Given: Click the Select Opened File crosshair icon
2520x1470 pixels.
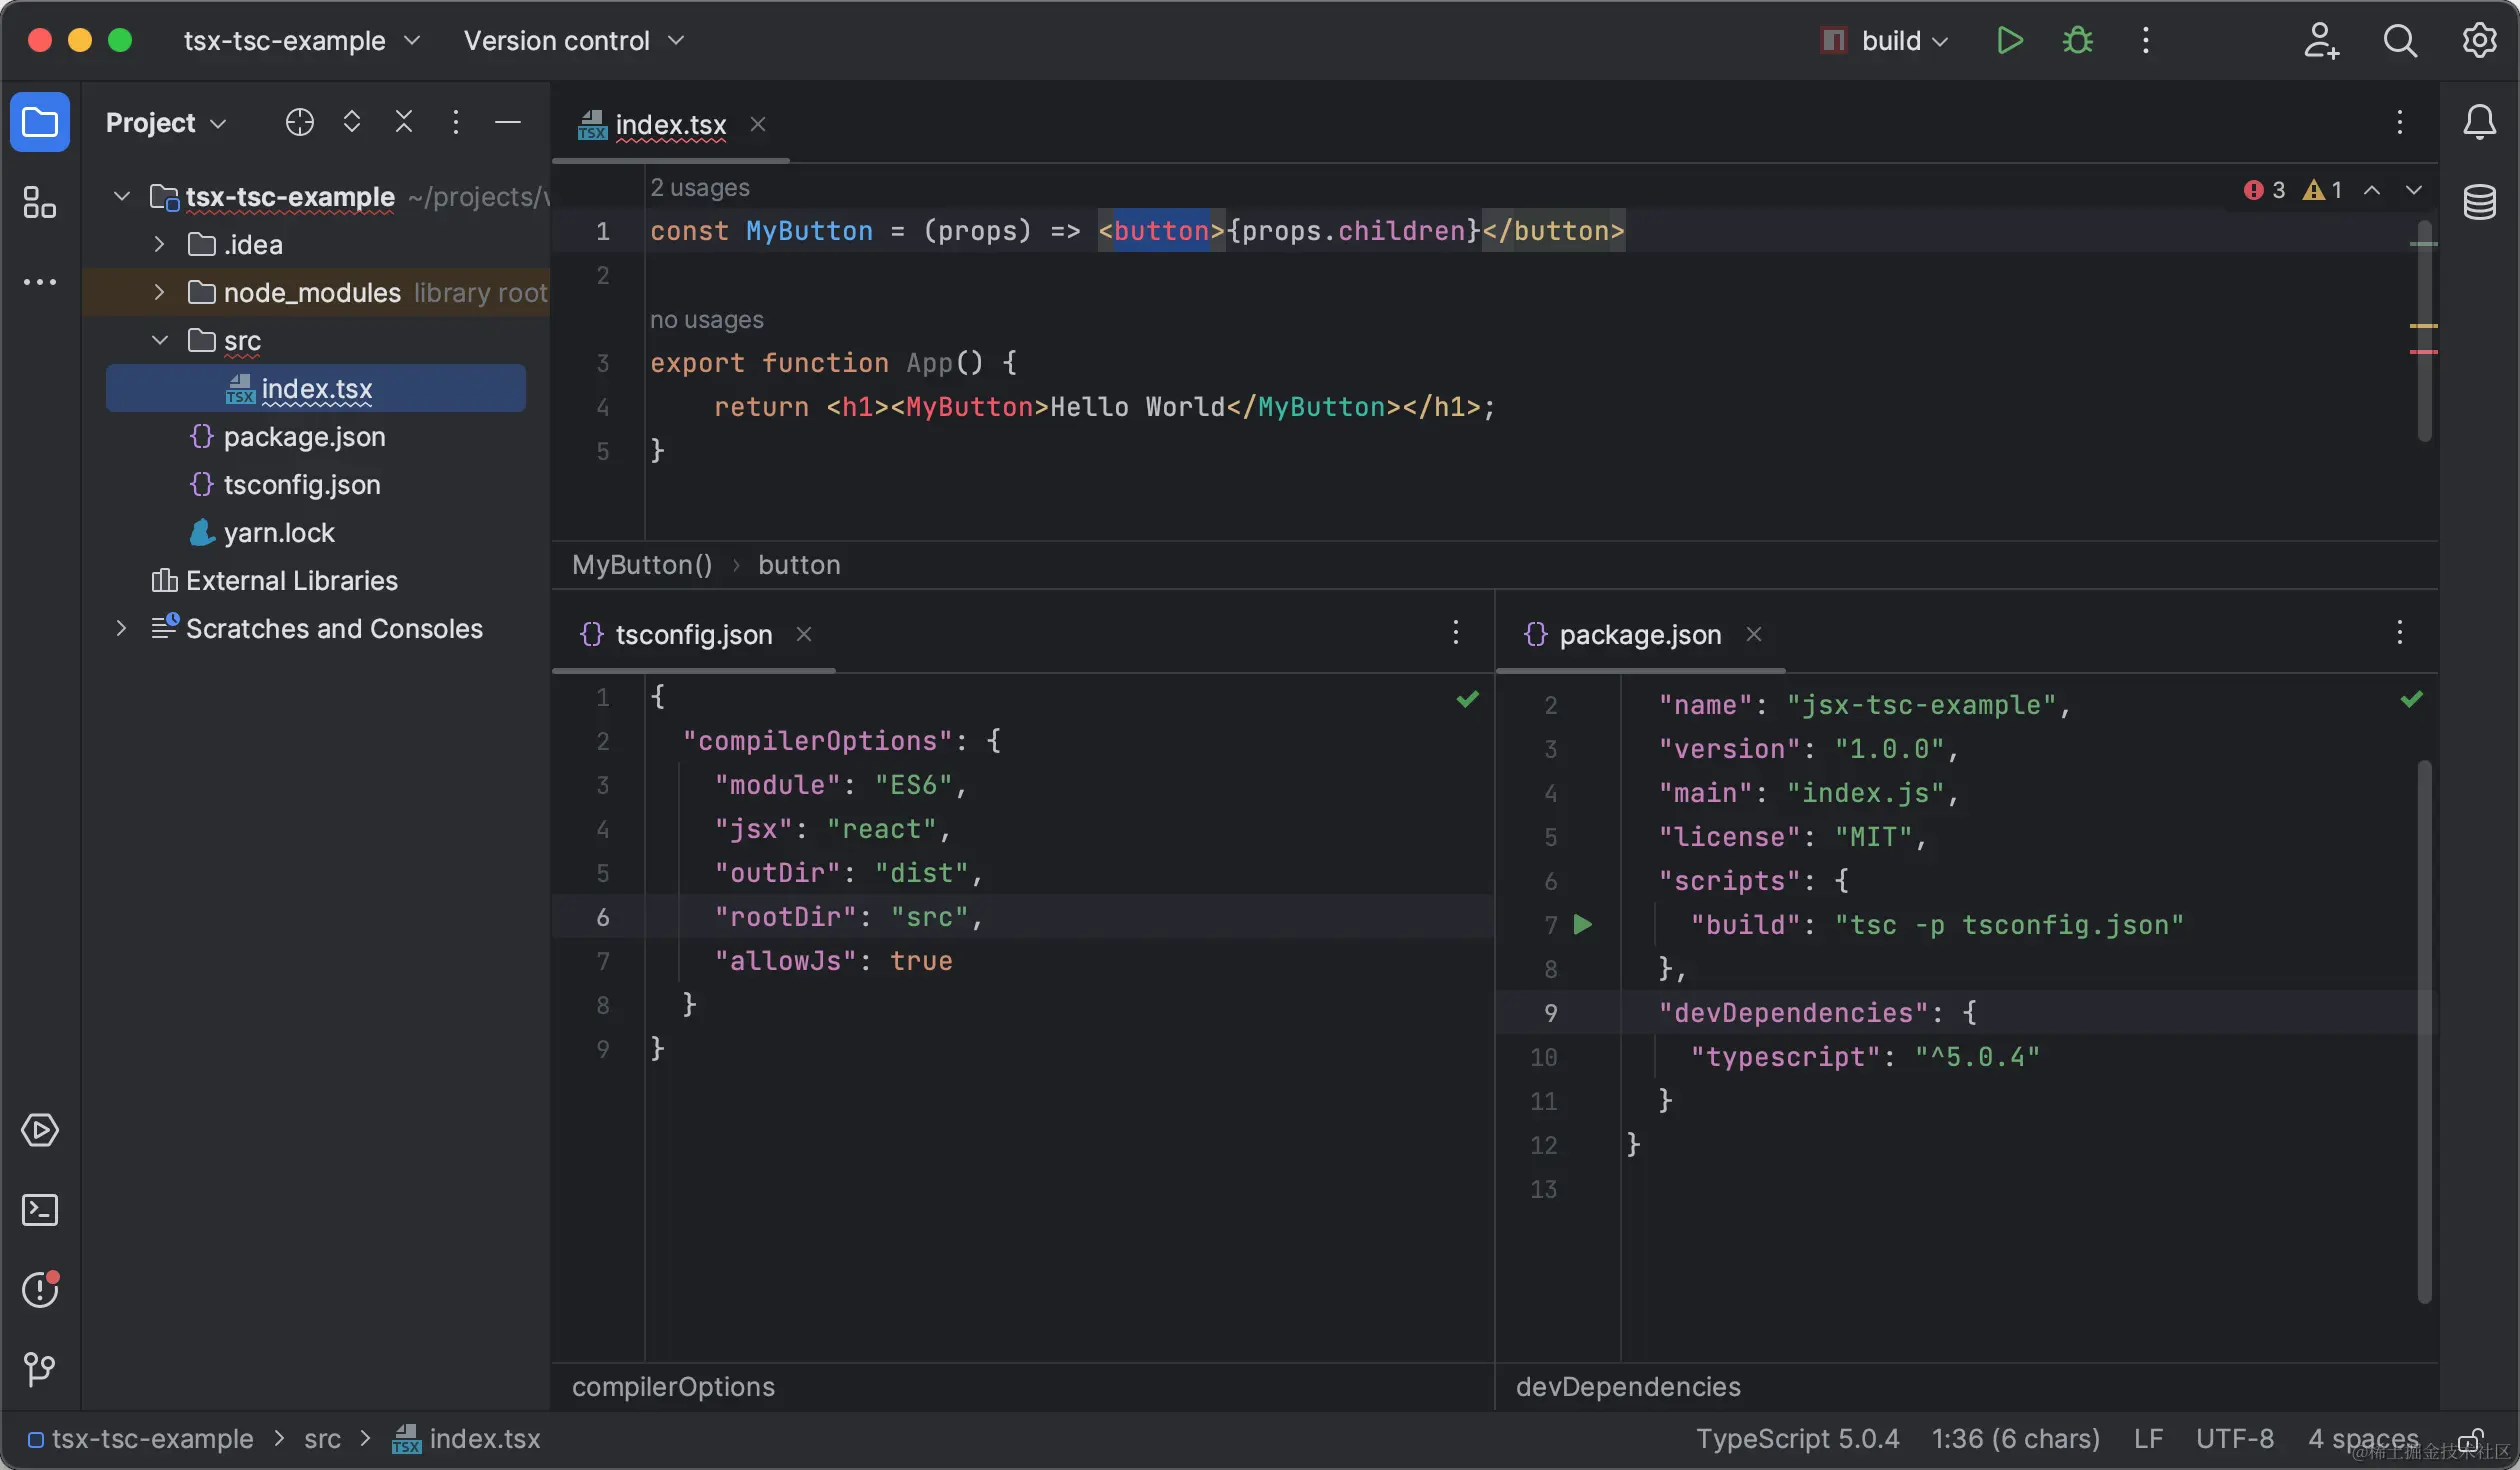Looking at the screenshot, I should click(x=299, y=123).
